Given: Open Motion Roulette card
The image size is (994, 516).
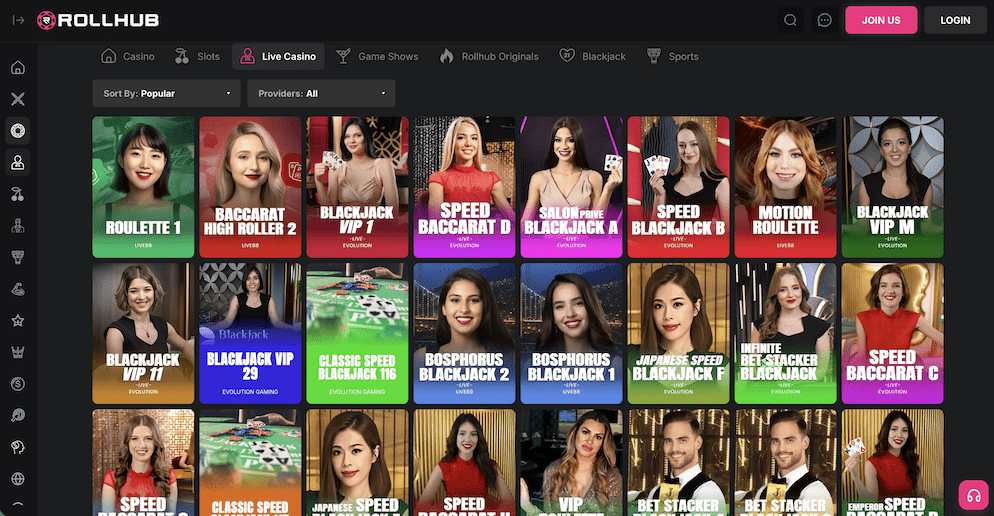Looking at the screenshot, I should [x=785, y=187].
